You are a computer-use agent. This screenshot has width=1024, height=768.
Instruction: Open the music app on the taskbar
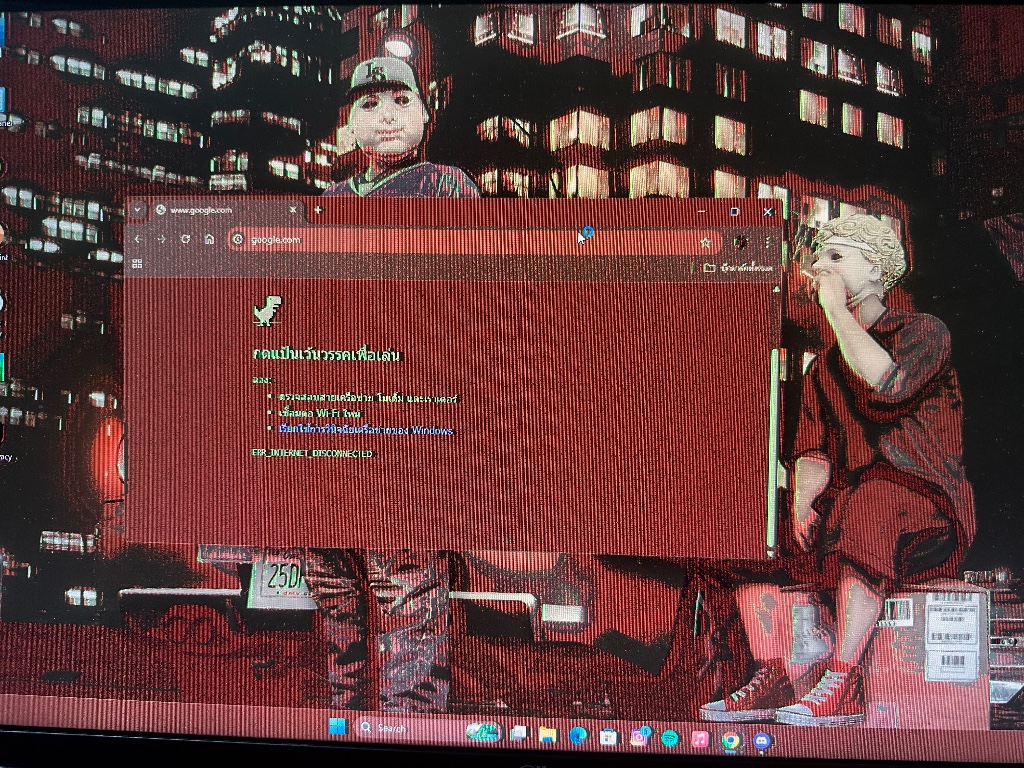pos(699,739)
